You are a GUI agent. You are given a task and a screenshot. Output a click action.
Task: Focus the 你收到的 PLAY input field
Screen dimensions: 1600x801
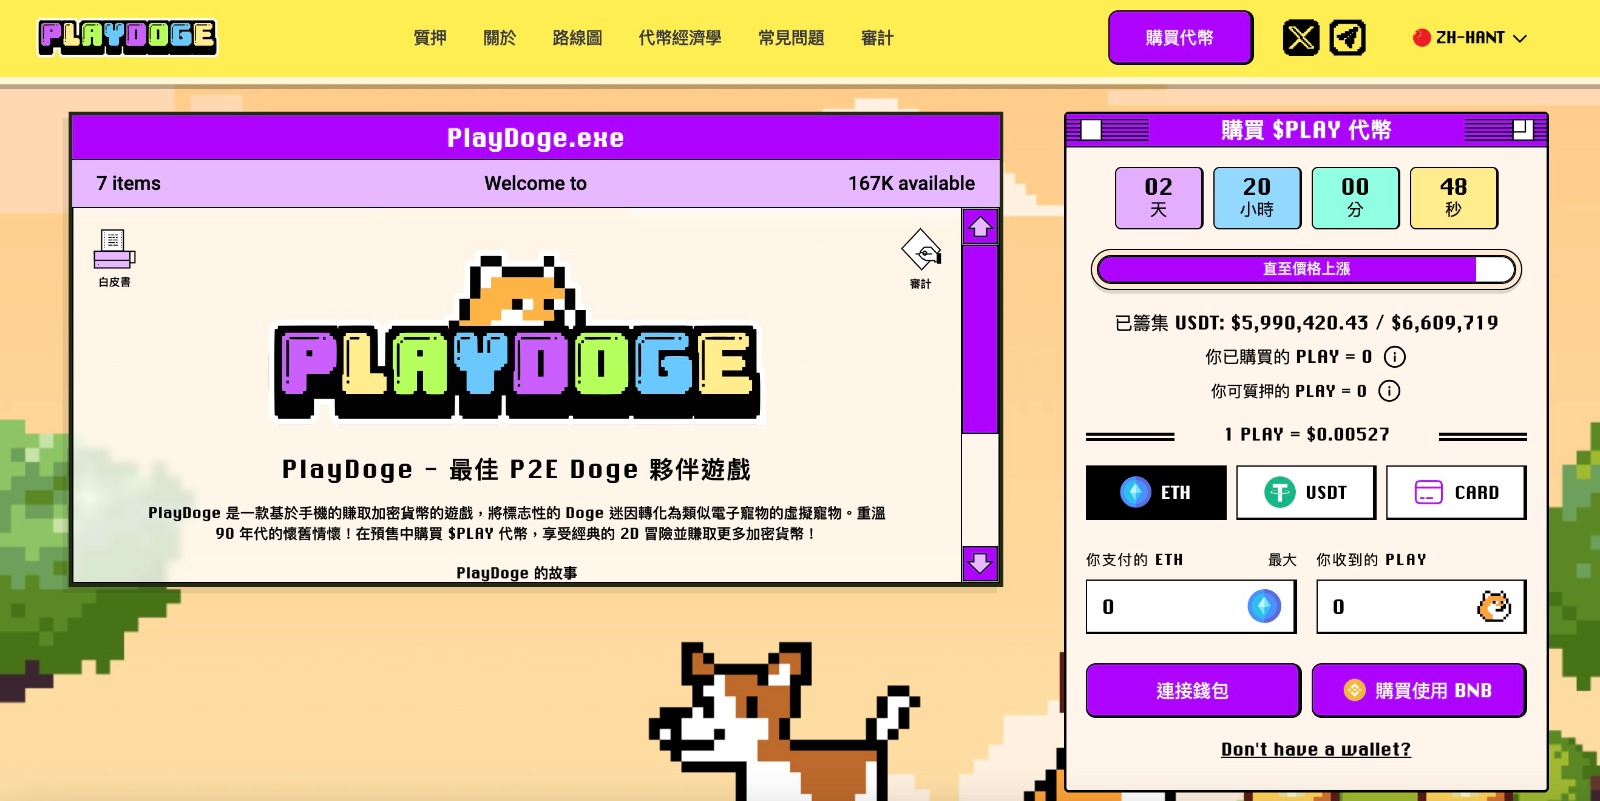1421,606
